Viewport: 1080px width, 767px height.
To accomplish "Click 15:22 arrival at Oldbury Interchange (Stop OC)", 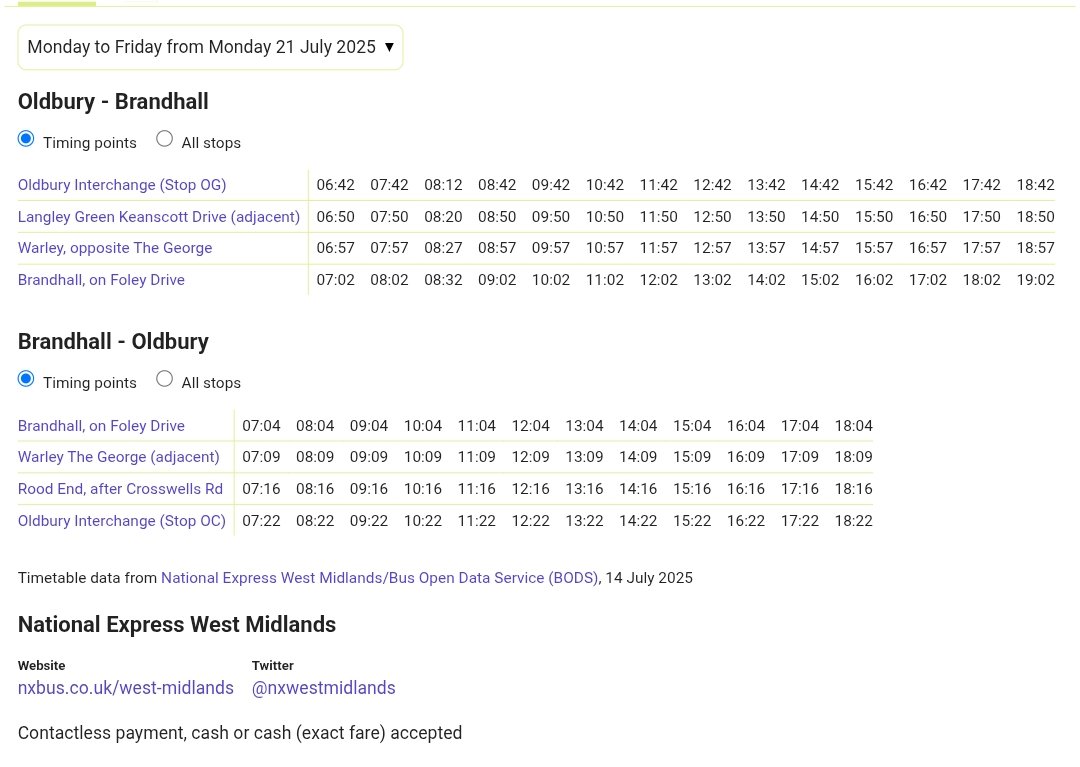I will pyautogui.click(x=692, y=521).
